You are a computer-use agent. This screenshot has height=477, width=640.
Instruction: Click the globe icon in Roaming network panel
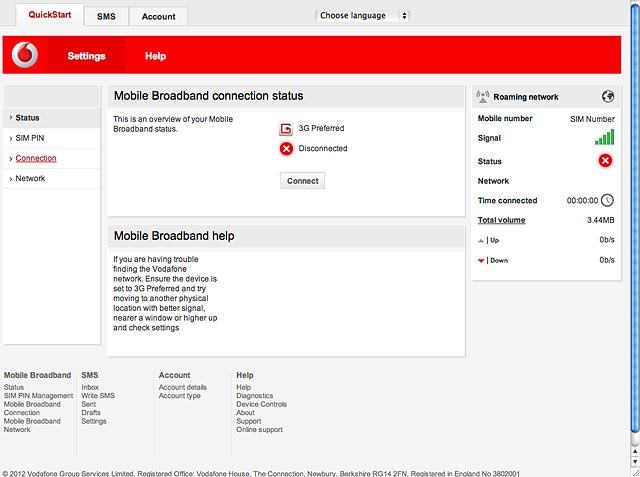(x=608, y=97)
